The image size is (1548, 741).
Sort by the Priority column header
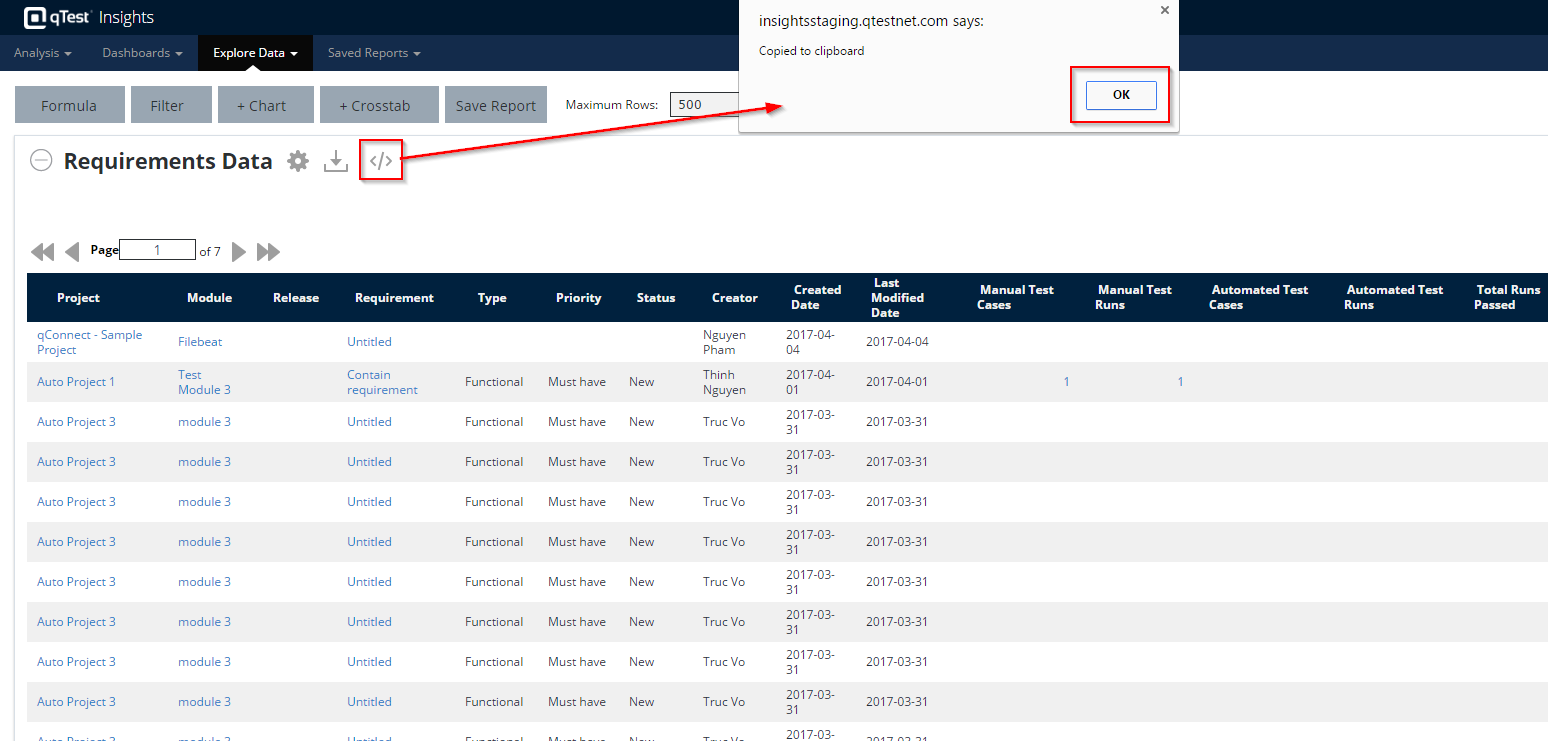click(x=579, y=298)
